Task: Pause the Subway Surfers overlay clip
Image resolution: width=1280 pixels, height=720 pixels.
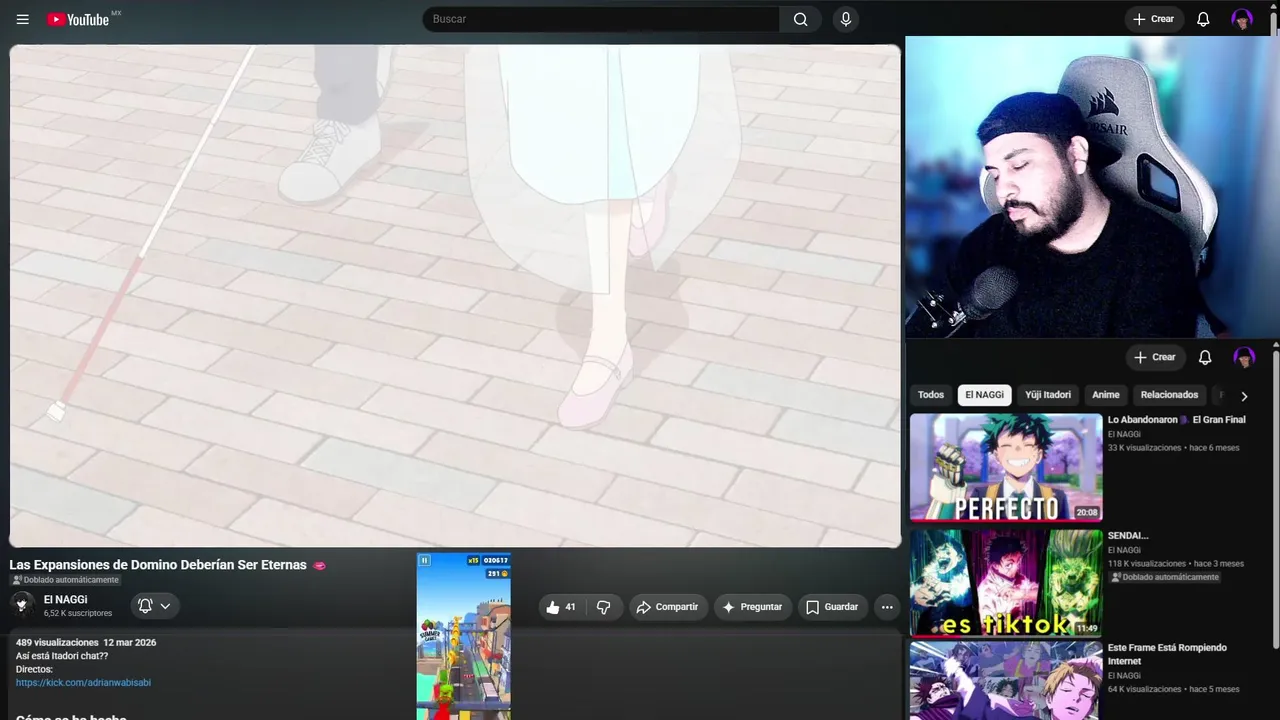Action: (424, 560)
